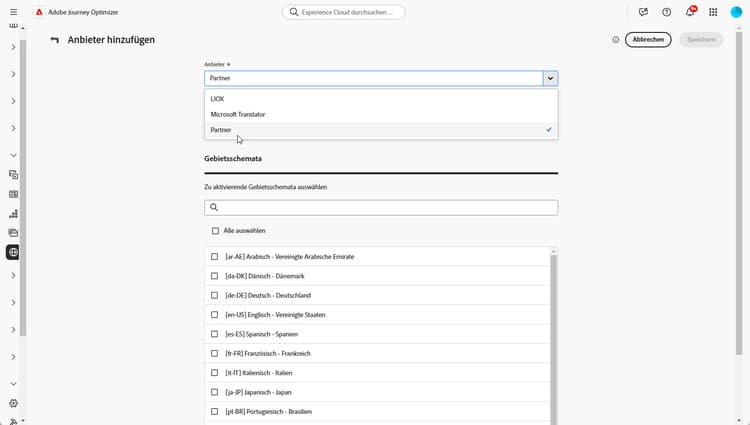This screenshot has height=425, width=750.
Task: Tick the [fr-FR] Französisch - Frankreich checkbox
Action: click(215, 353)
